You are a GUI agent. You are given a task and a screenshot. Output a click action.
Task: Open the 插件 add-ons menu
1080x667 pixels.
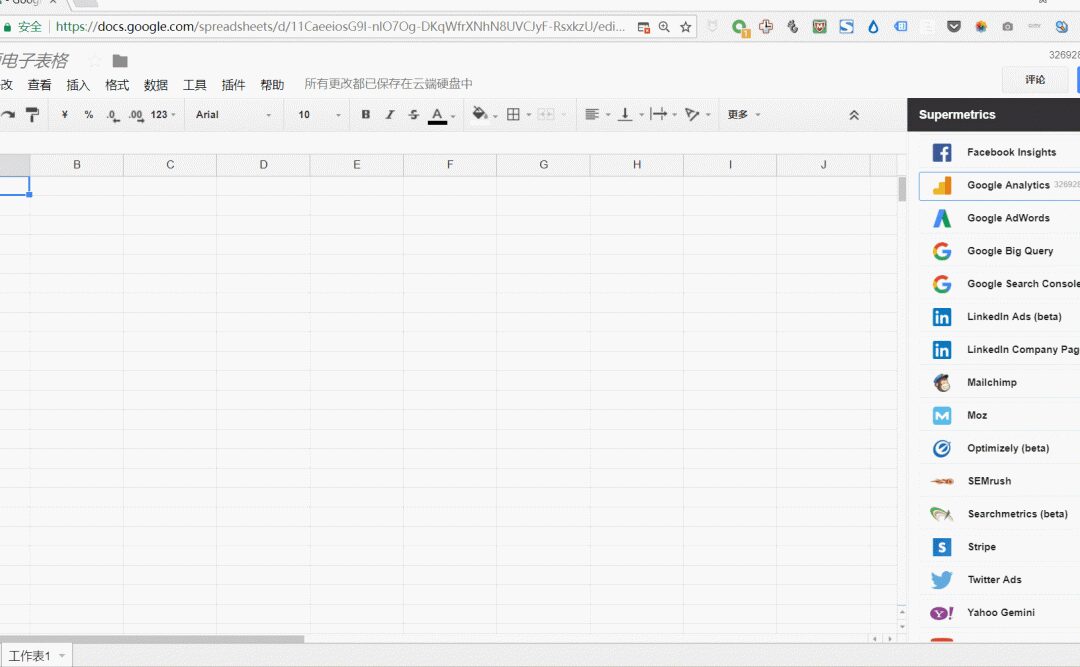(233, 85)
